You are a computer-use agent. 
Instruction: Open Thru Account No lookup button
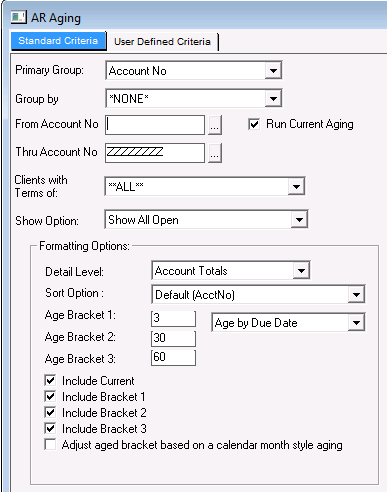215,153
